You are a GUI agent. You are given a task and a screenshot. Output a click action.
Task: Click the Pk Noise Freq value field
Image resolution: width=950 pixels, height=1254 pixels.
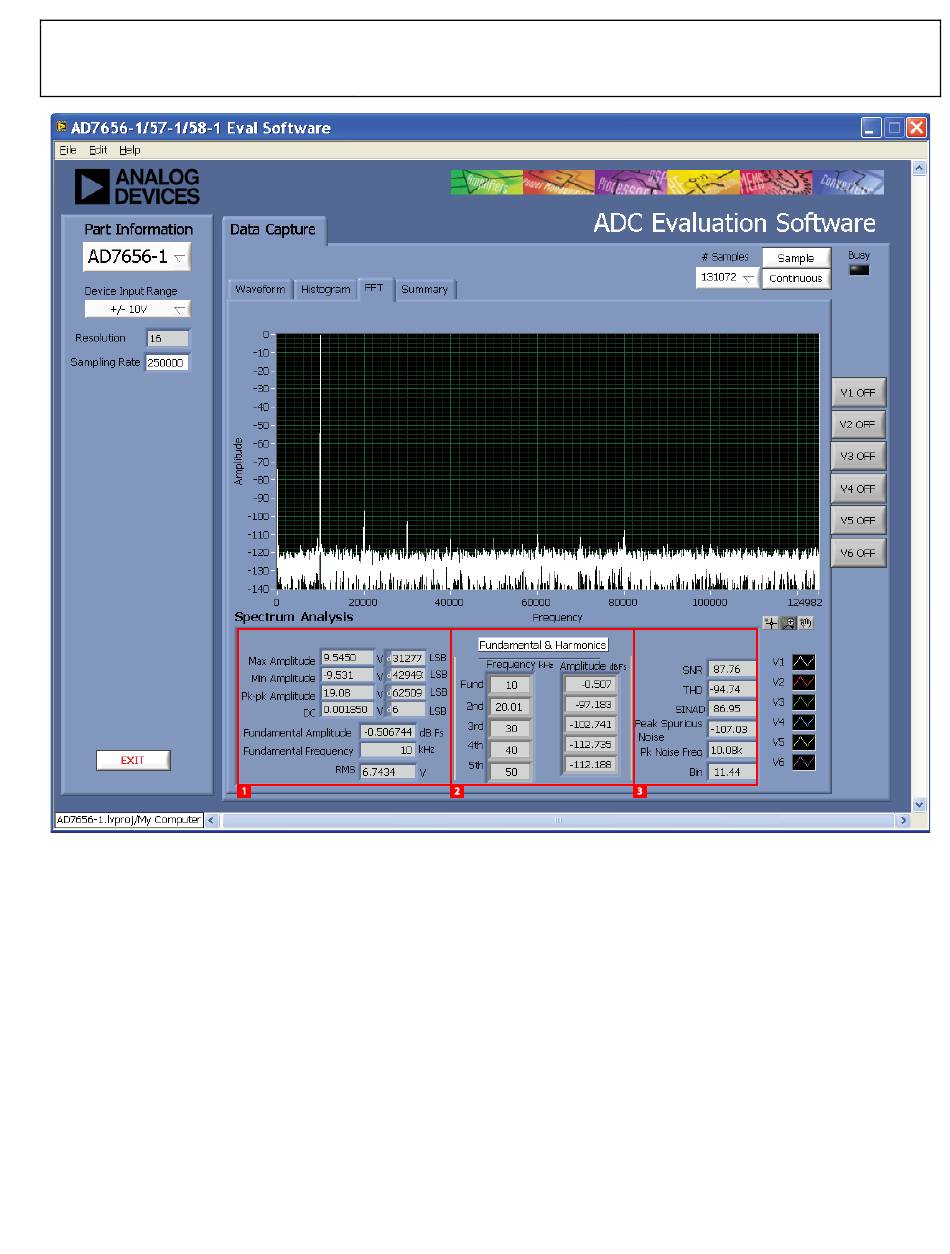732,750
